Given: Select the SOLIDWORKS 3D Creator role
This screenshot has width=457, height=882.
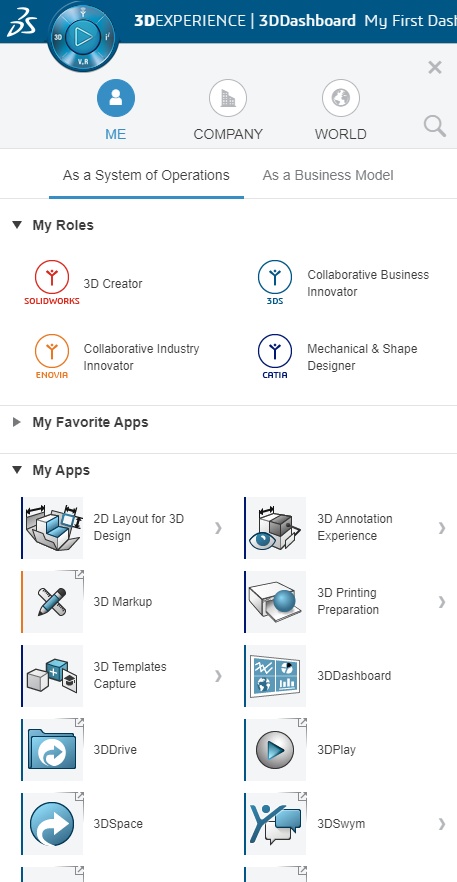Looking at the screenshot, I should 83,284.
